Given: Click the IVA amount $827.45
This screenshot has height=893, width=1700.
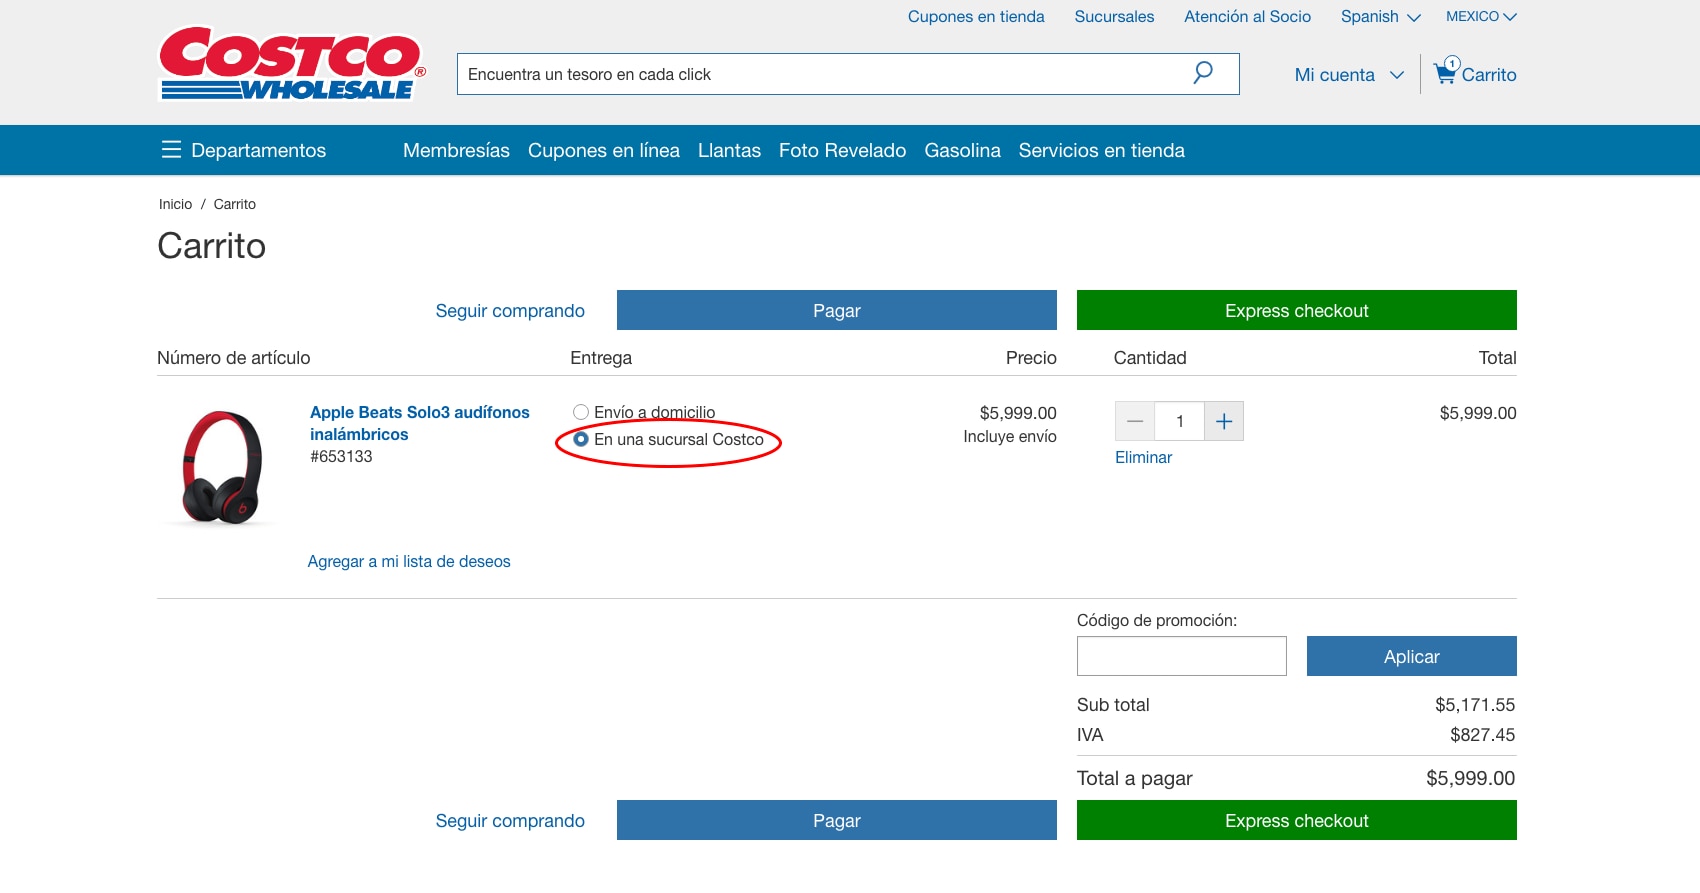Looking at the screenshot, I should [x=1483, y=735].
